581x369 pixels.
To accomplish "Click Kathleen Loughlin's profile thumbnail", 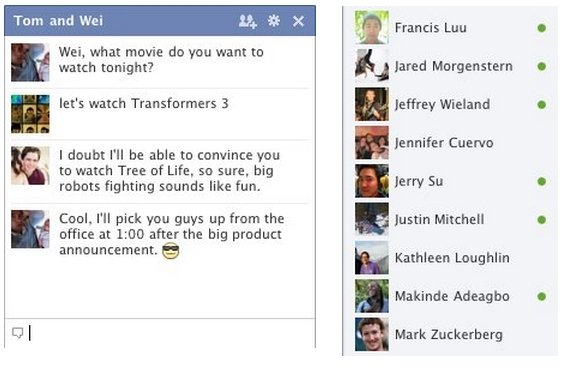I will tap(372, 258).
